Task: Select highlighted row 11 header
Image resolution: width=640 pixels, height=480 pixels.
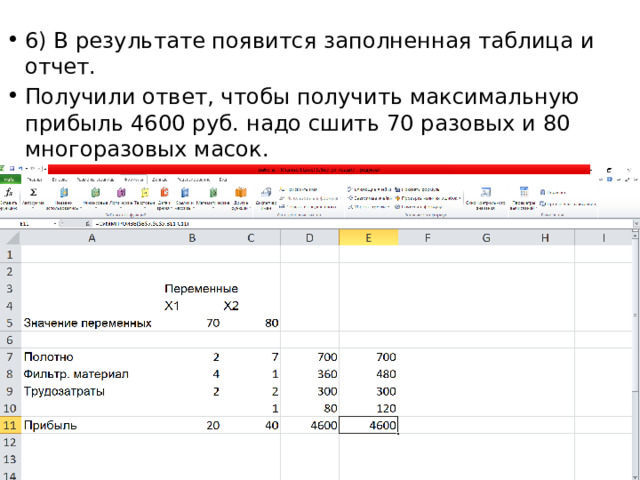Action: [x=10, y=425]
